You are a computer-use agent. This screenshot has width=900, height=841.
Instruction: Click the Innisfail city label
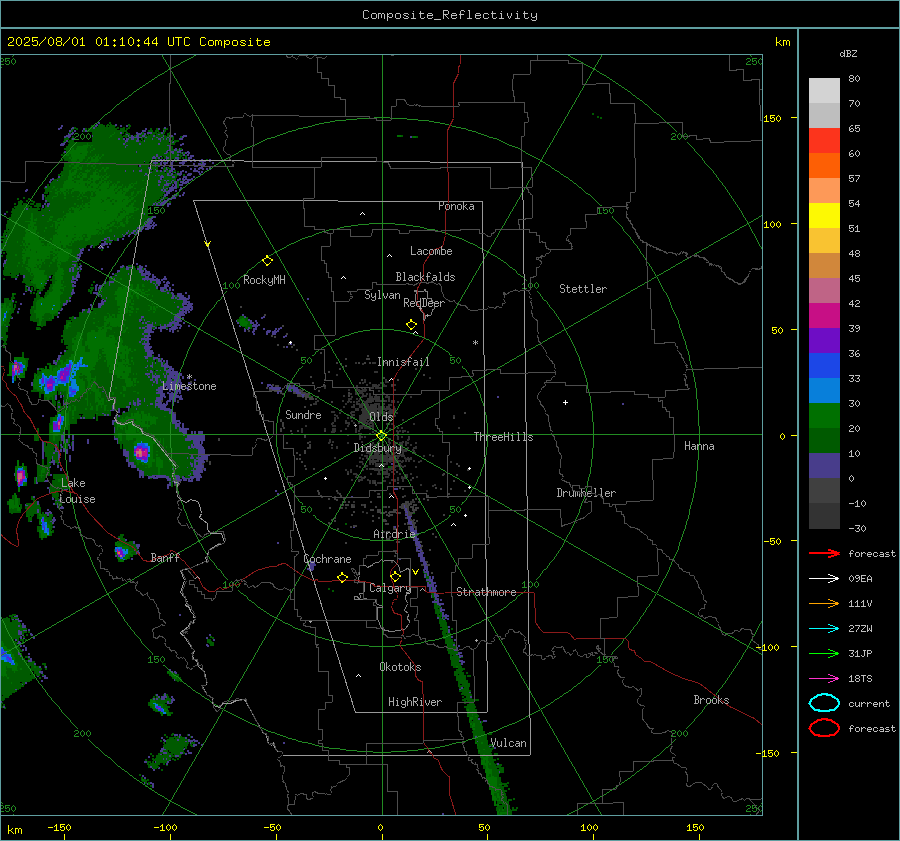pos(403,362)
